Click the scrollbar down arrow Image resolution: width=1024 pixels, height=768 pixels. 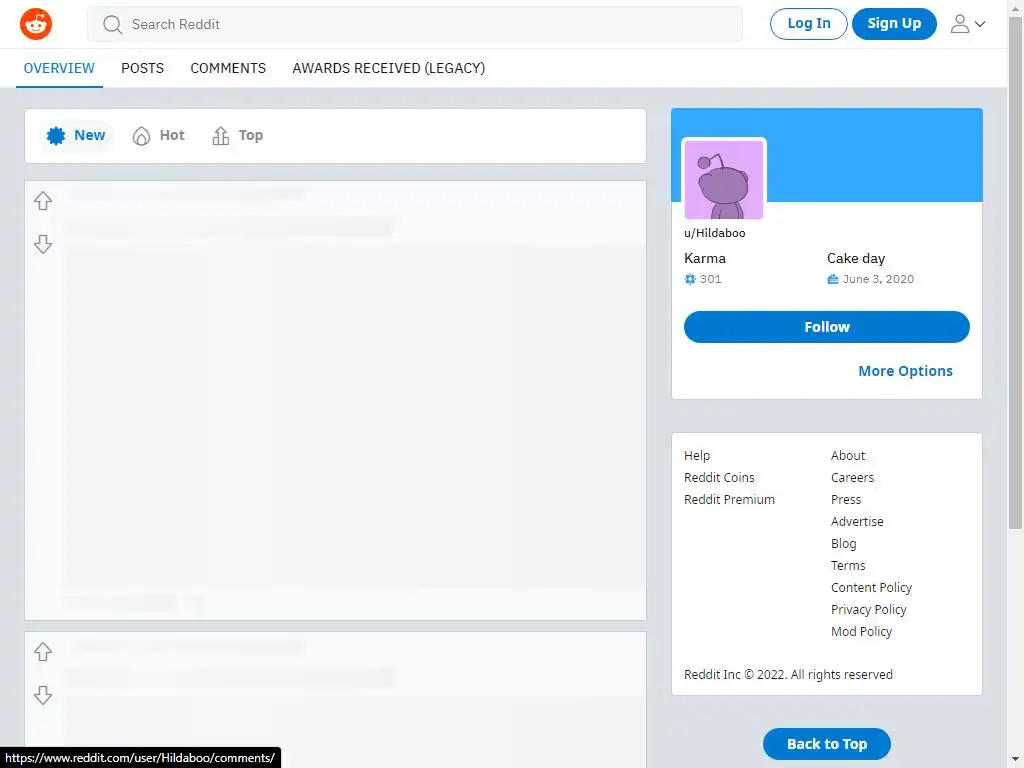click(x=1016, y=760)
